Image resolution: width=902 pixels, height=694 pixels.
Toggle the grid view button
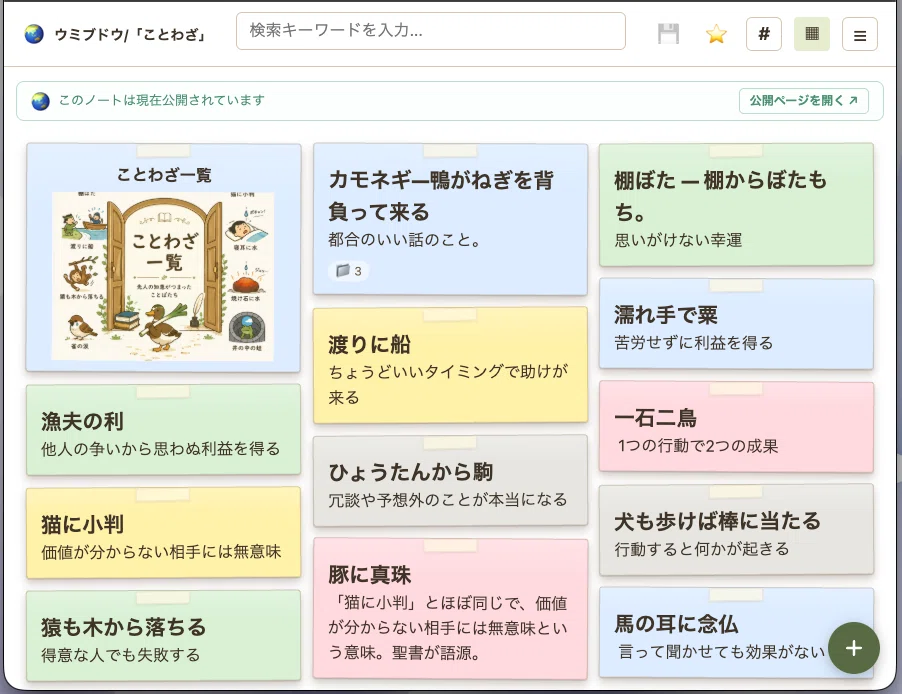pyautogui.click(x=812, y=34)
